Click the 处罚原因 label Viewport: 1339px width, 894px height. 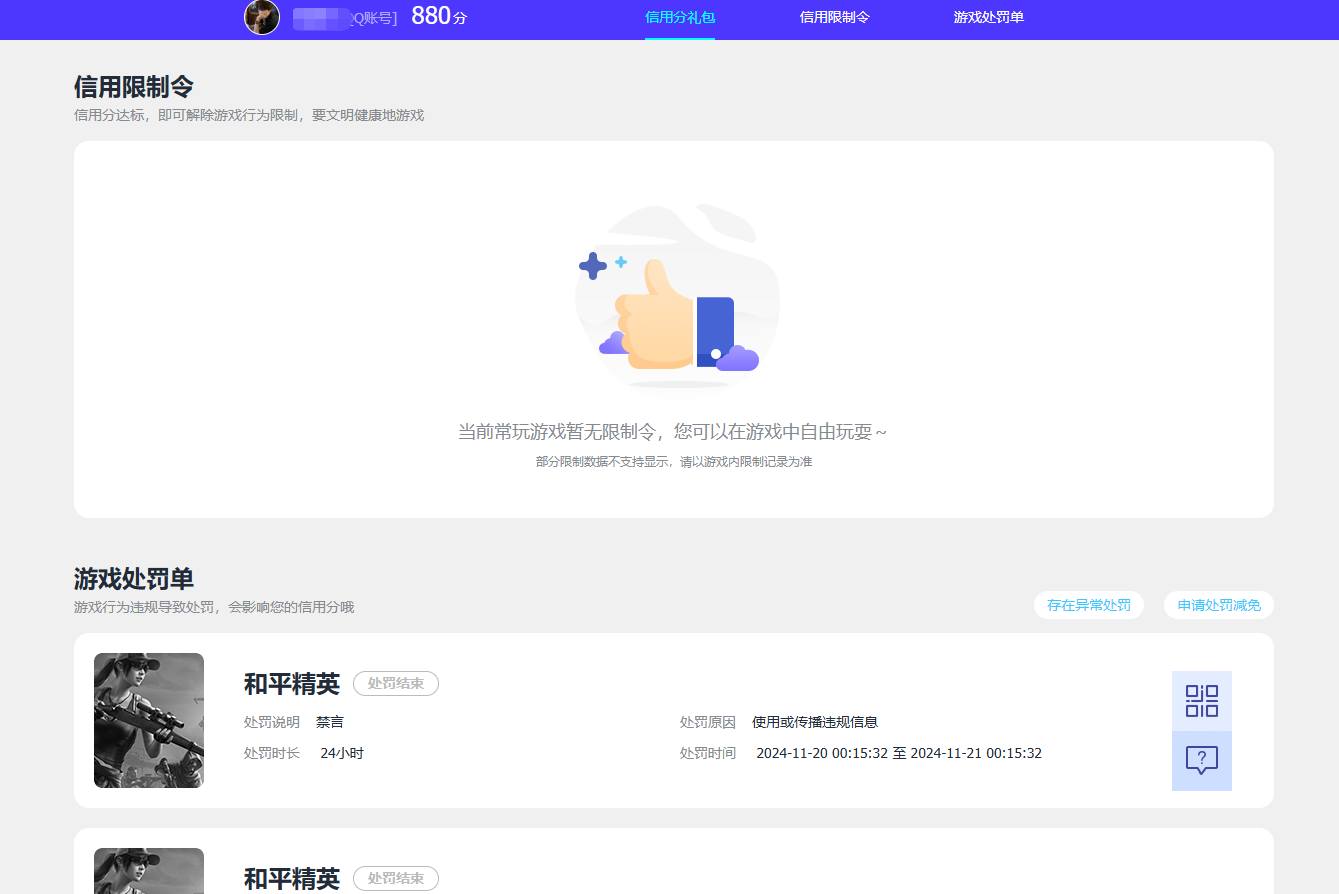[708, 722]
